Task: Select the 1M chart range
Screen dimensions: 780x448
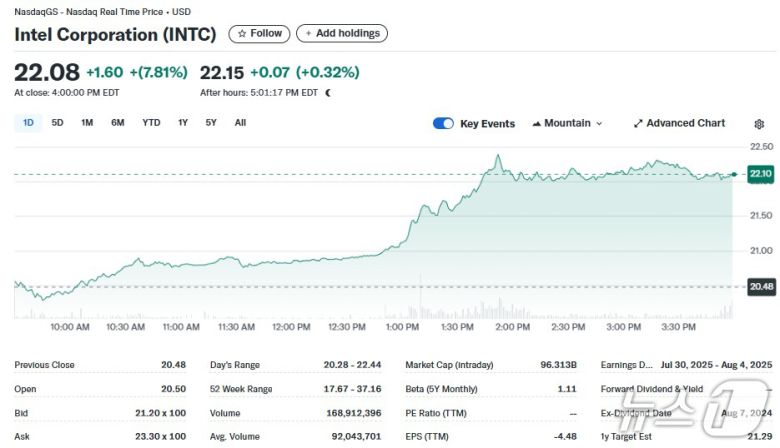Action: click(x=87, y=123)
